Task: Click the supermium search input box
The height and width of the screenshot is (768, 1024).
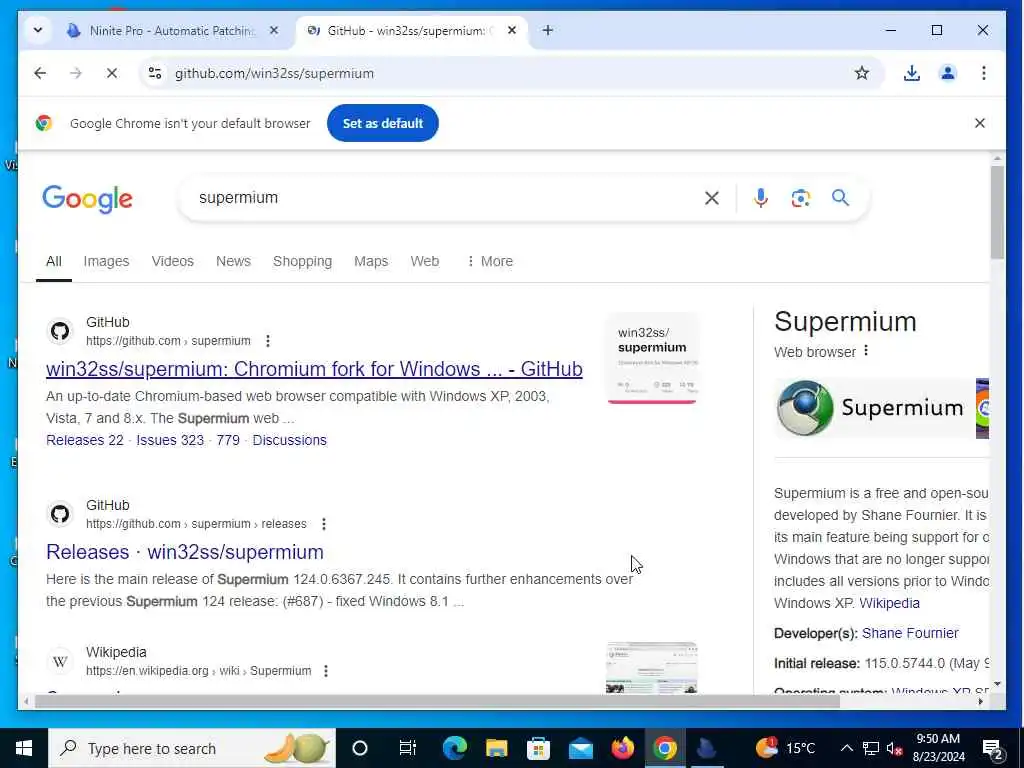Action: 444,197
